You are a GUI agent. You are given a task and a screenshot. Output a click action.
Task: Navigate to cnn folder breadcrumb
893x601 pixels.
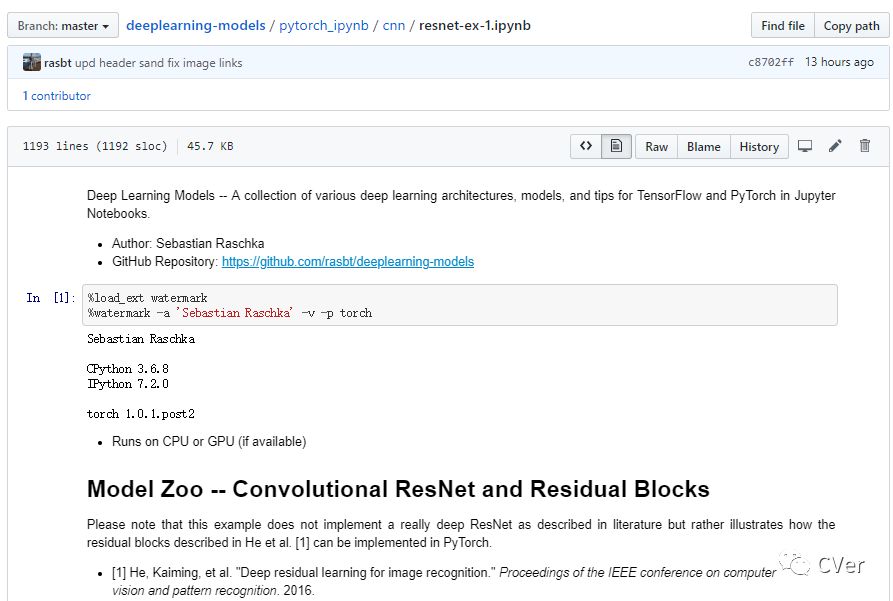[393, 25]
